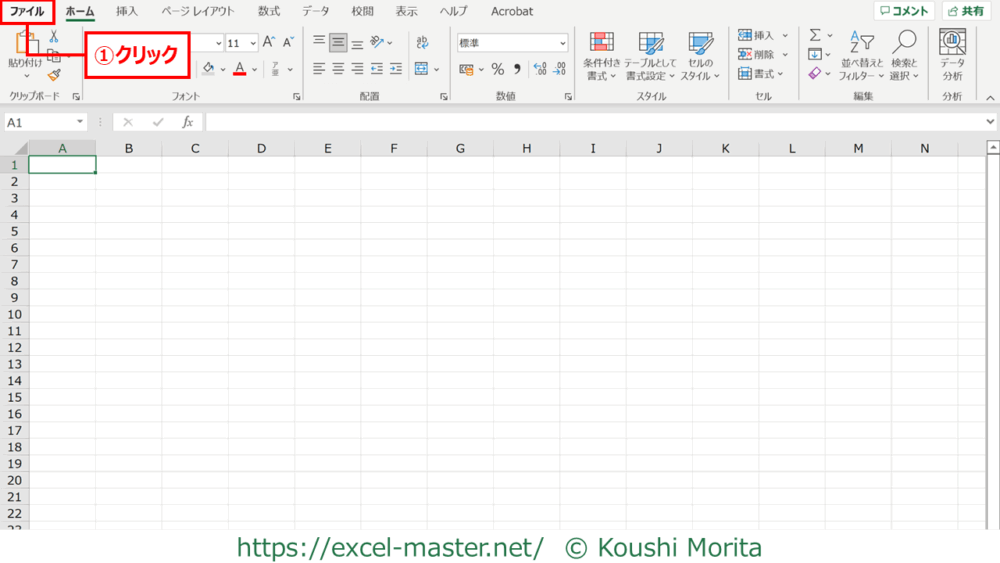Click the Insert Function fx icon
This screenshot has height=563, width=1000.
187,122
